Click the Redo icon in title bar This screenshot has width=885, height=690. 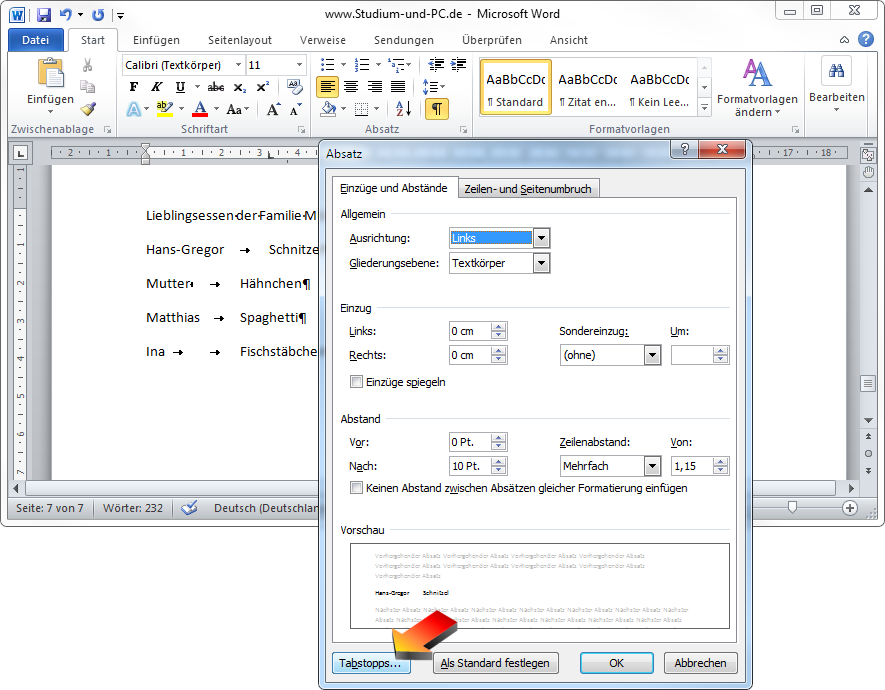[x=98, y=15]
